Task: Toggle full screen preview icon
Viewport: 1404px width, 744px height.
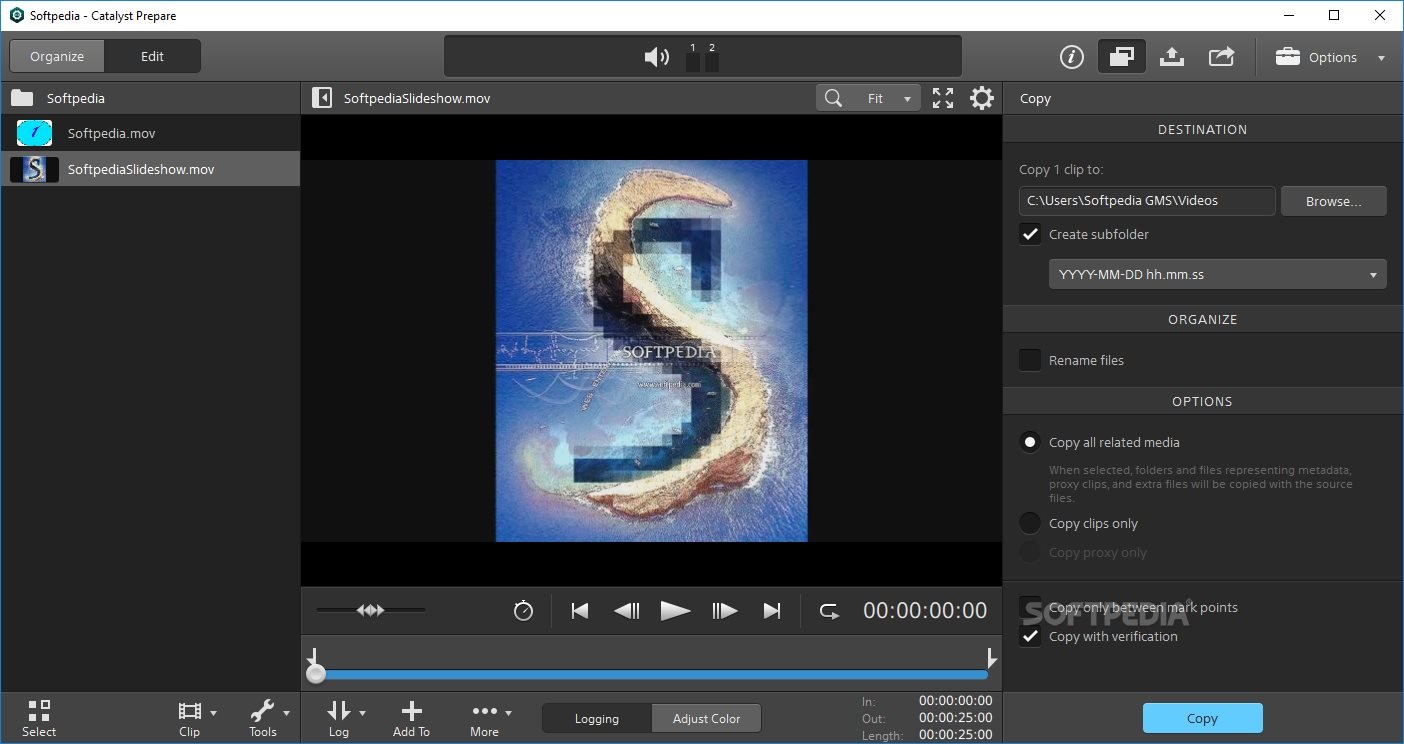Action: [x=942, y=98]
